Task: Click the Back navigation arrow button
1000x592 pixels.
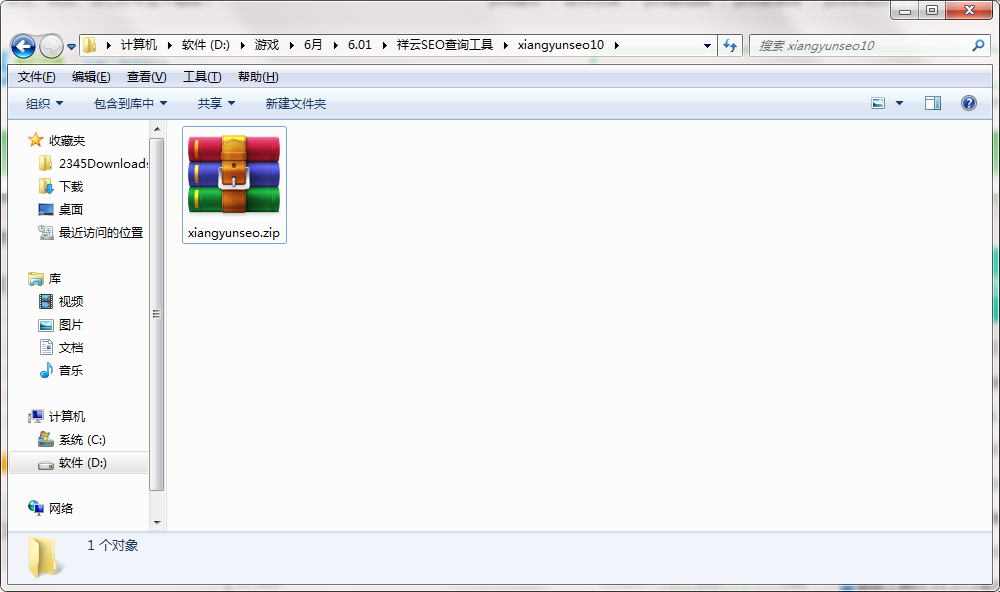Action: 24,46
